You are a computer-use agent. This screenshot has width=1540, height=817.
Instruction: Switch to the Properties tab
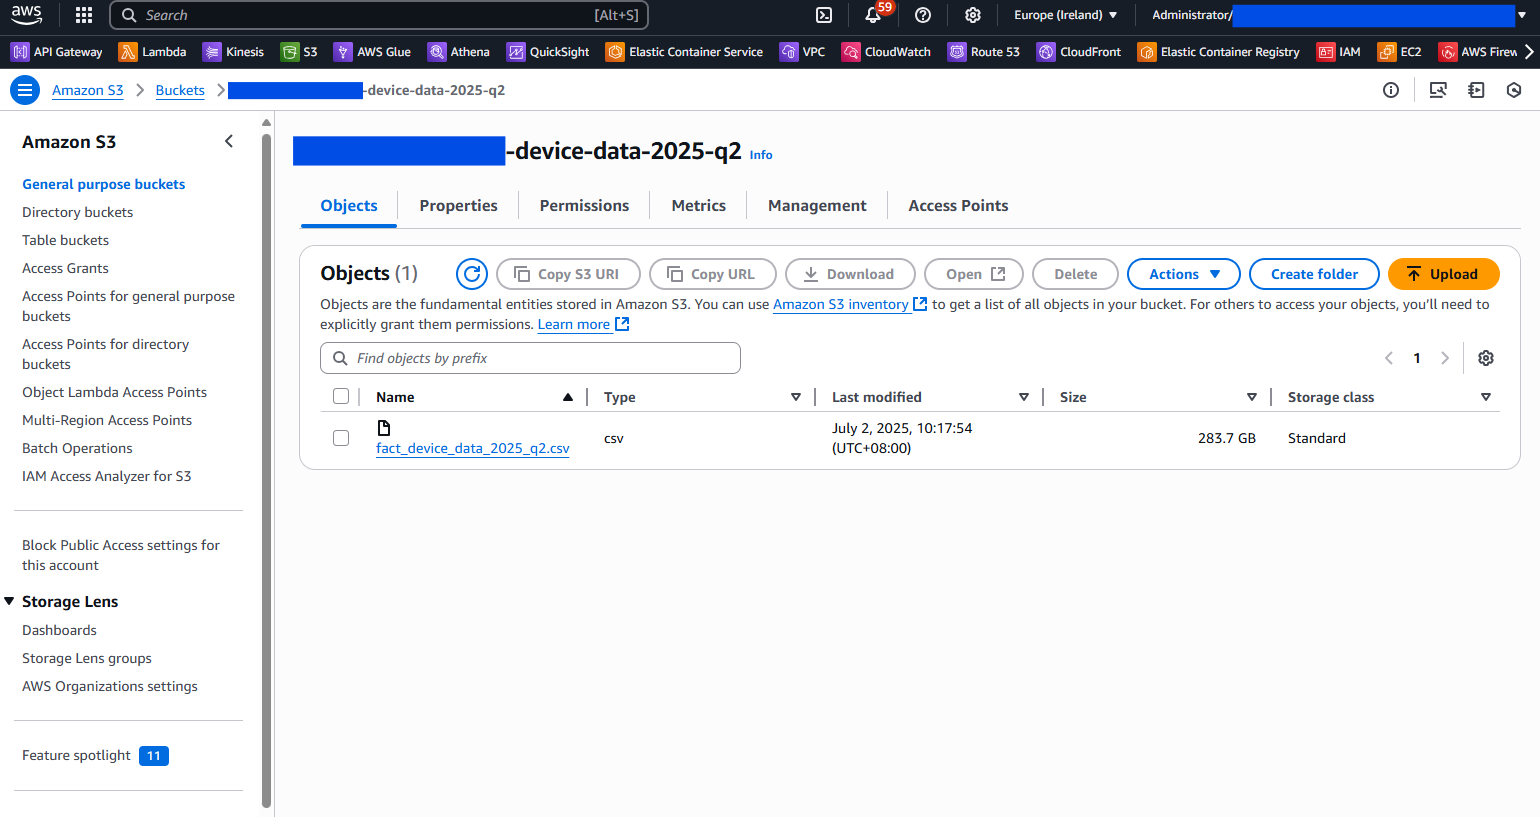[459, 206]
